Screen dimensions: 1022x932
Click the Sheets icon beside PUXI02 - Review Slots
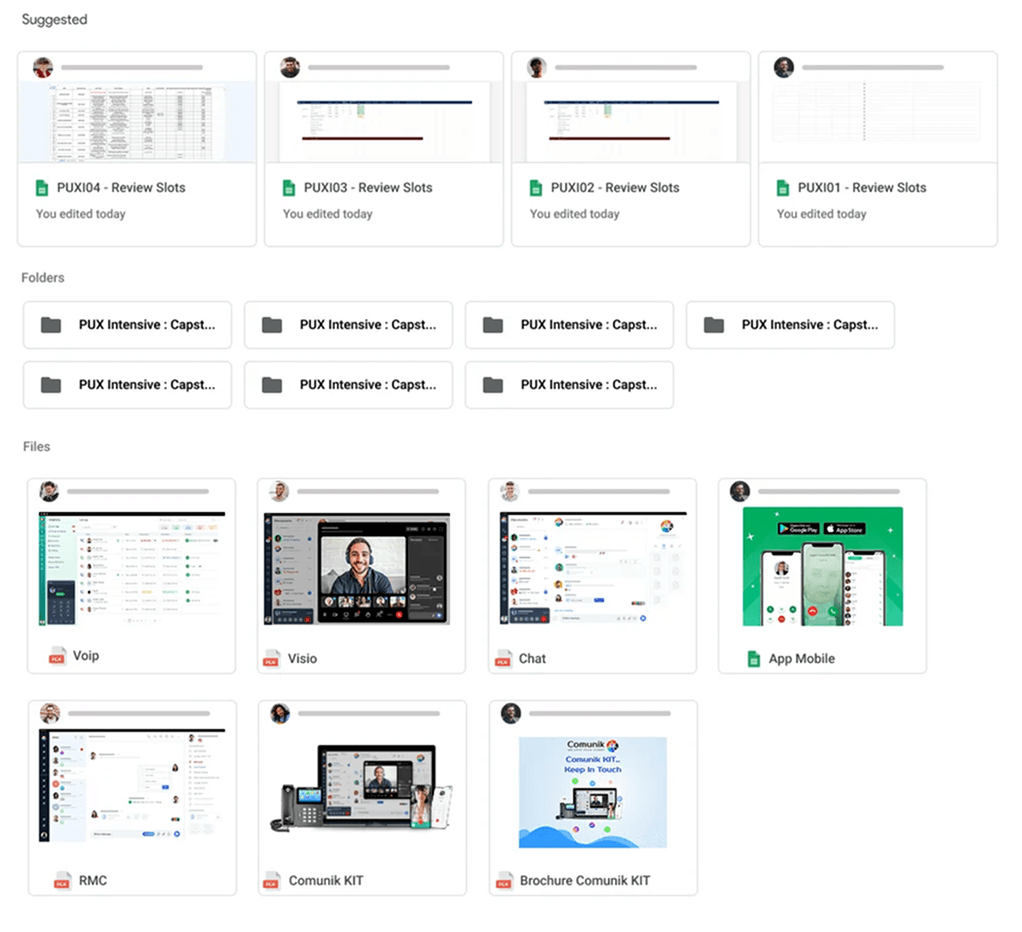(x=536, y=188)
